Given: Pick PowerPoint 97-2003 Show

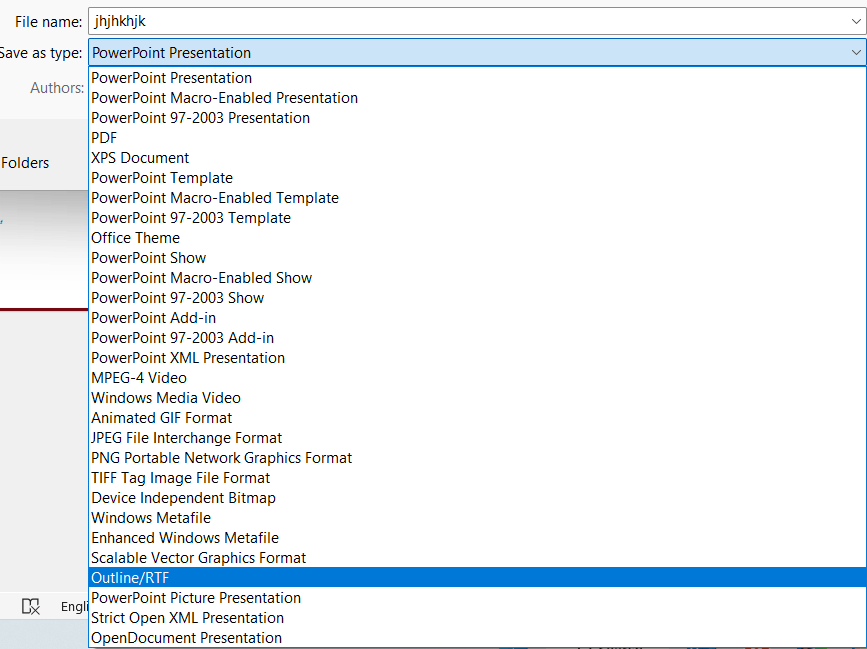Looking at the screenshot, I should 477,298.
